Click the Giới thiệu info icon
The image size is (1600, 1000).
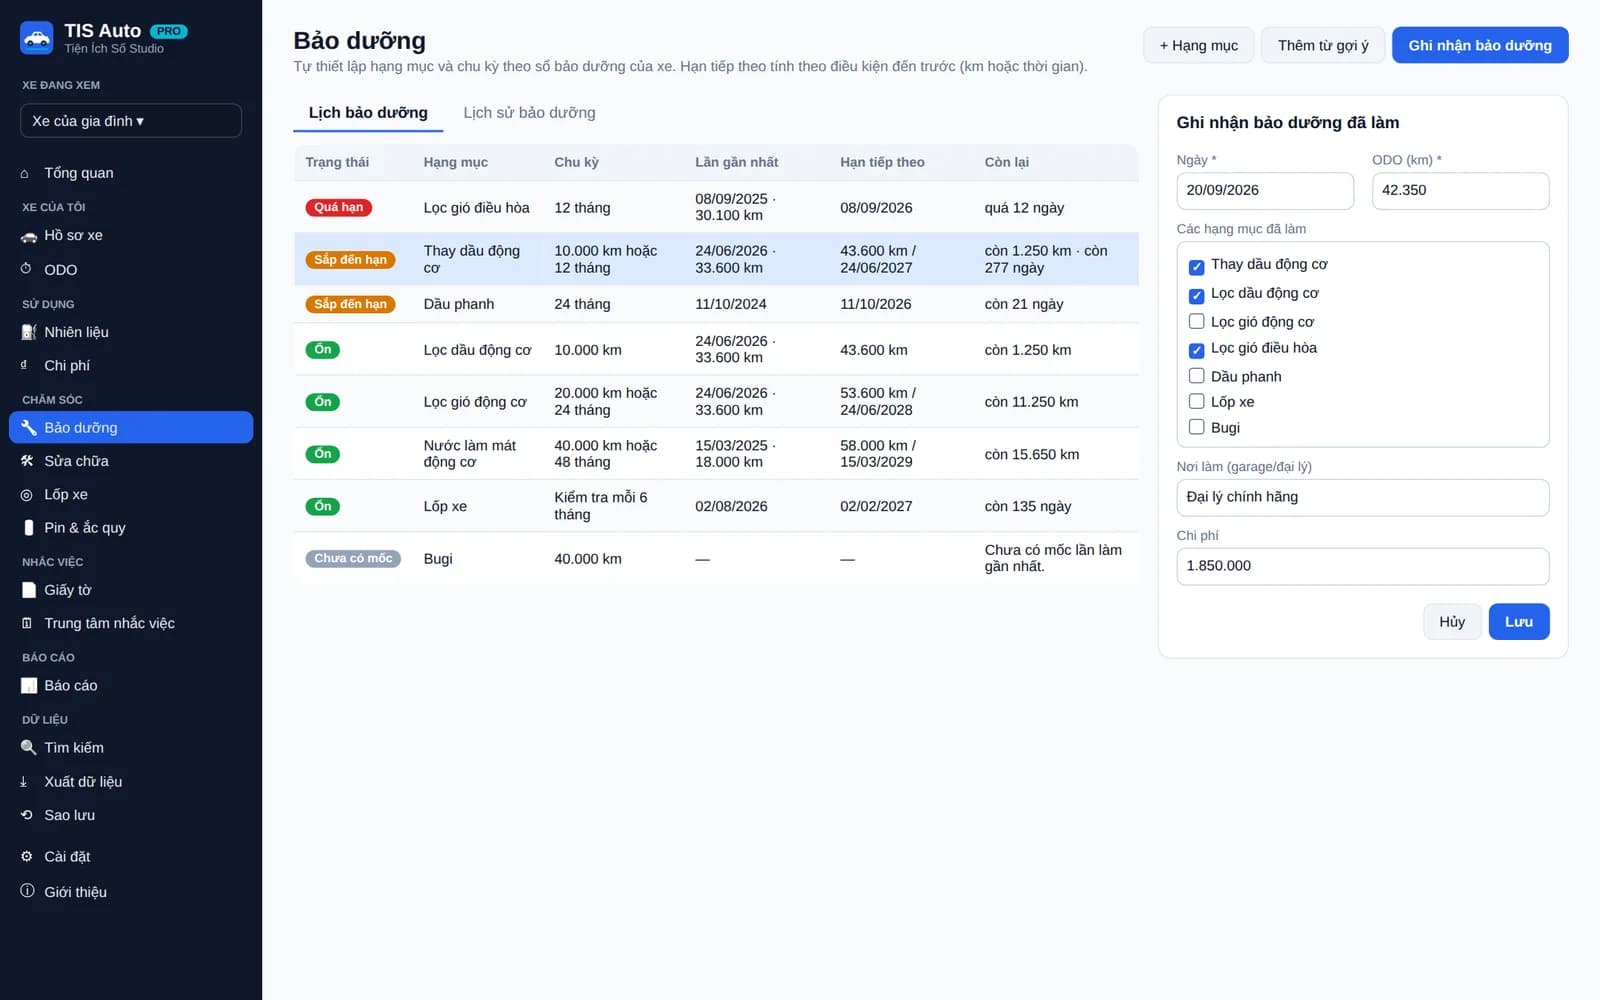27,891
